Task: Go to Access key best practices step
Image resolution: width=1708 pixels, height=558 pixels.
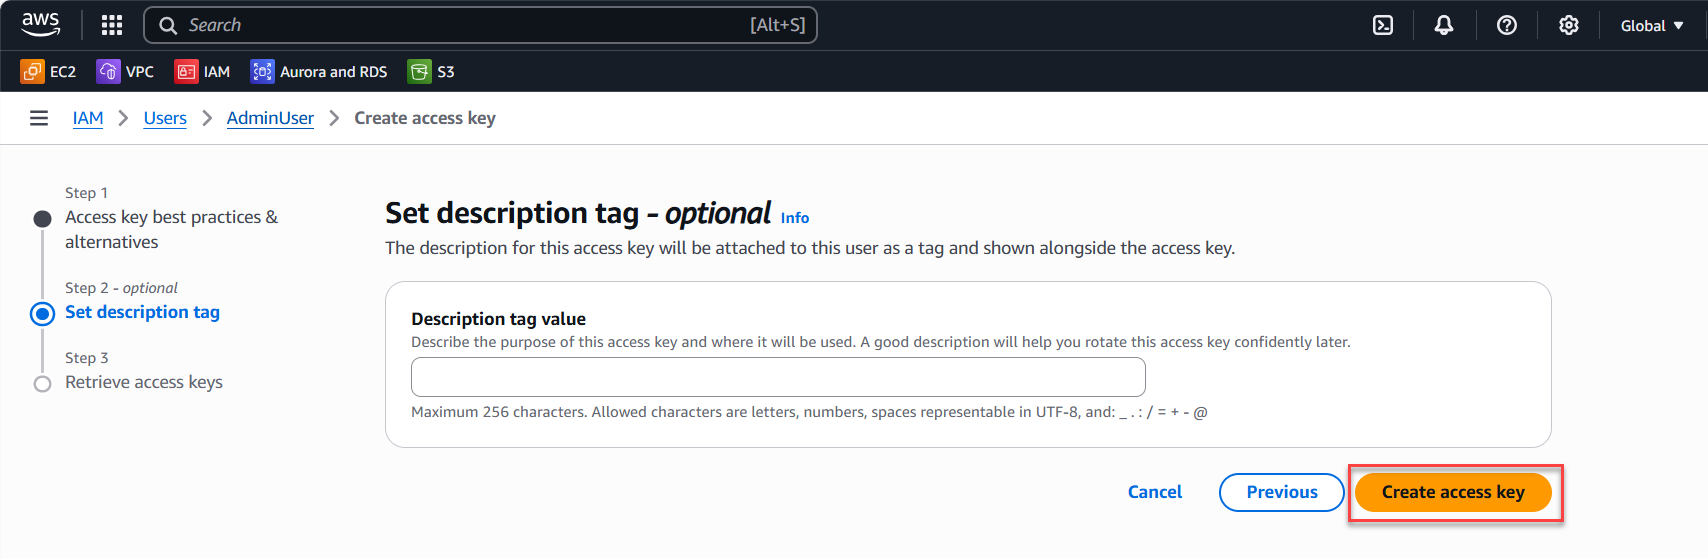Action: (x=171, y=229)
